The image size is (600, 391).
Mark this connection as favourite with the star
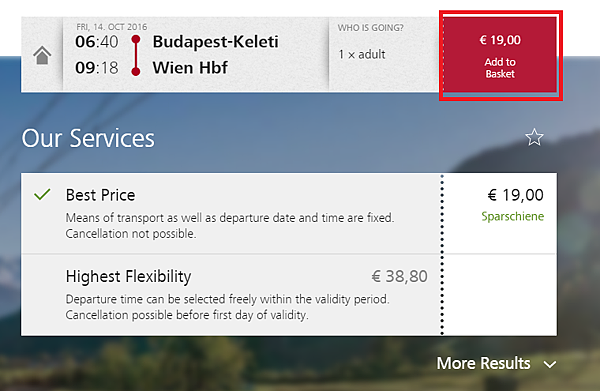pyautogui.click(x=534, y=137)
